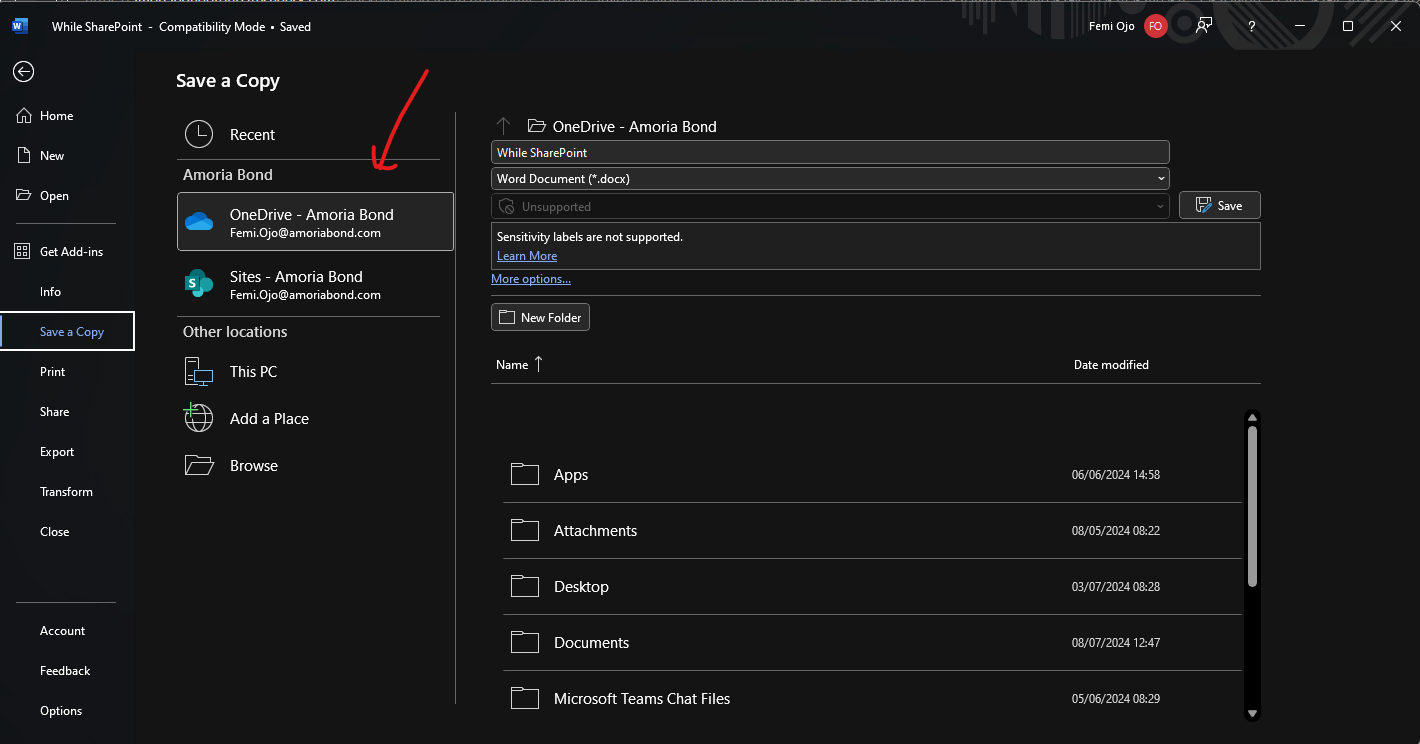Click the New document icon

pyautogui.click(x=24, y=156)
